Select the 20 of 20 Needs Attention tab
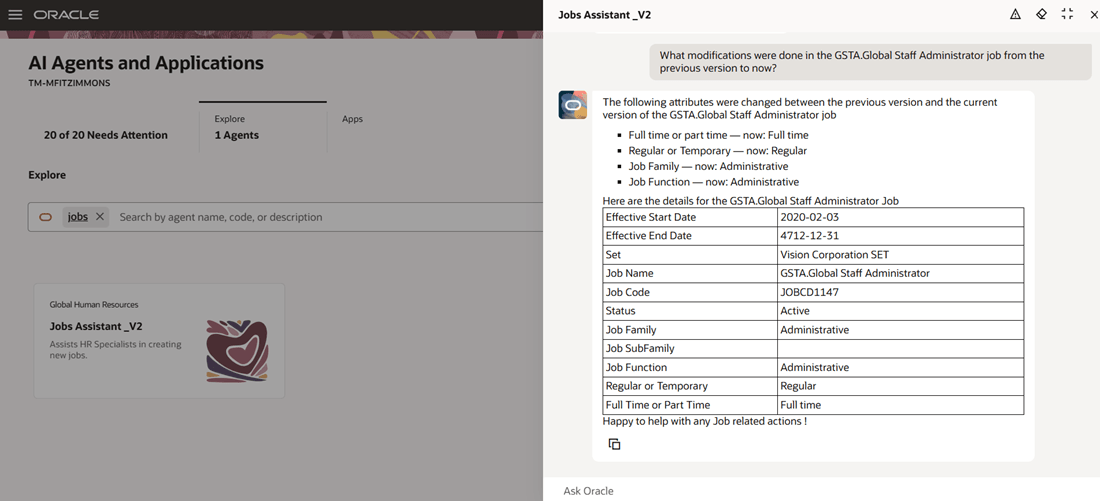 pyautogui.click(x=105, y=135)
